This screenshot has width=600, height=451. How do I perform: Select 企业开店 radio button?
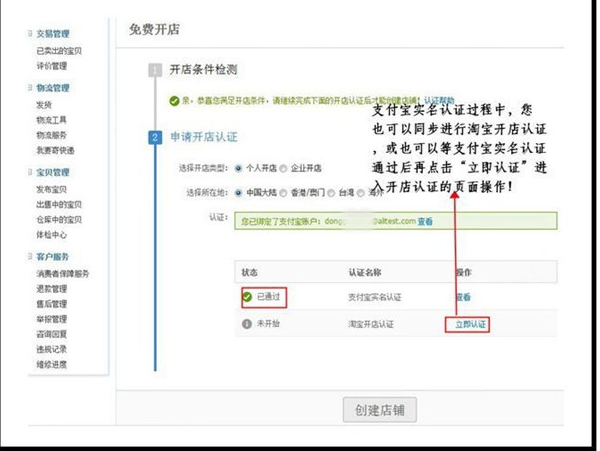click(283, 168)
